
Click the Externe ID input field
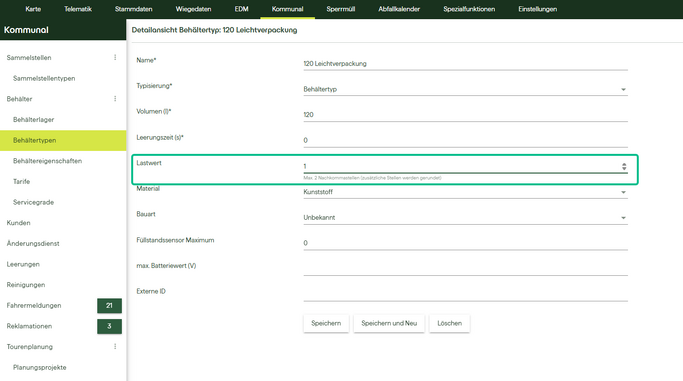(465, 294)
